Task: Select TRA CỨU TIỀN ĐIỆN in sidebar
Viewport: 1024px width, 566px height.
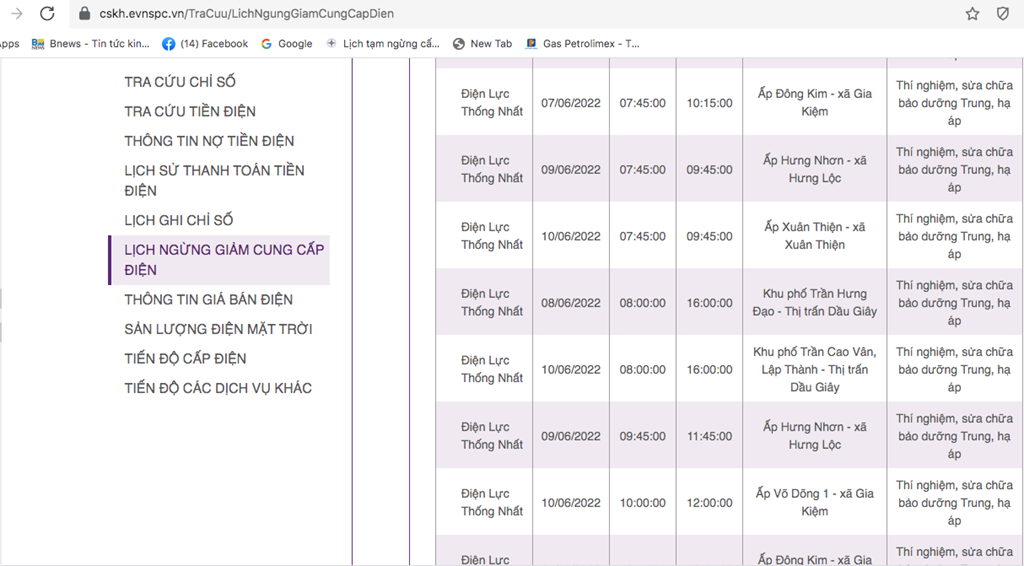Action: coord(190,111)
